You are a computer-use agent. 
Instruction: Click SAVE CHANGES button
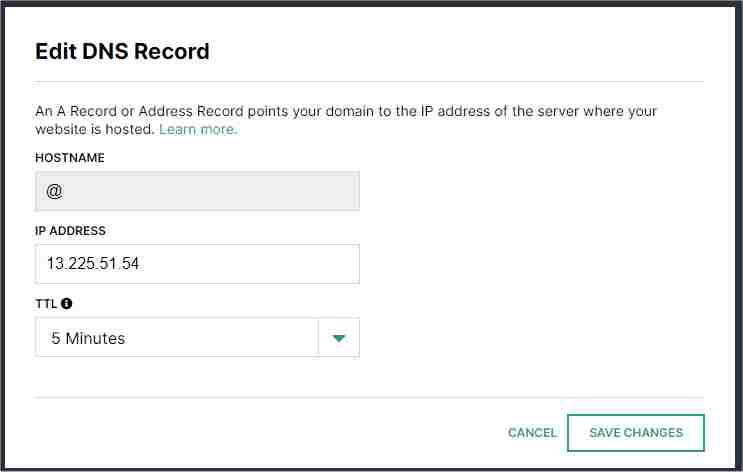click(x=635, y=433)
